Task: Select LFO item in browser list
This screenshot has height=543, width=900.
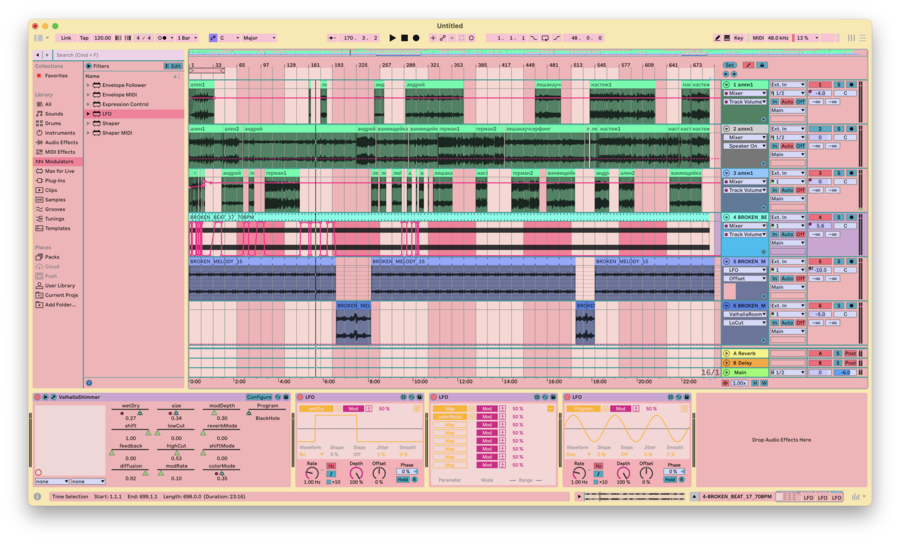Action: point(107,114)
